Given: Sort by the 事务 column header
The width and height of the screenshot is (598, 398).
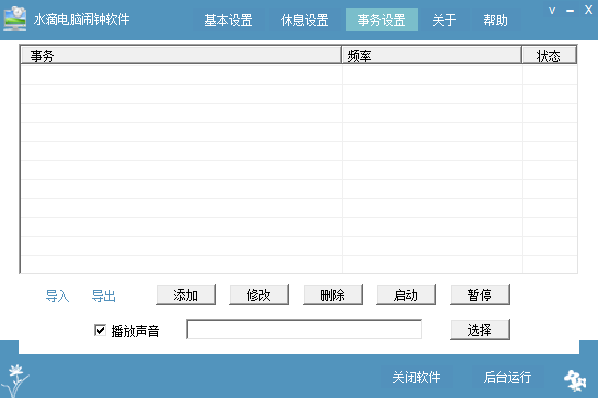Looking at the screenshot, I should (x=181, y=56).
